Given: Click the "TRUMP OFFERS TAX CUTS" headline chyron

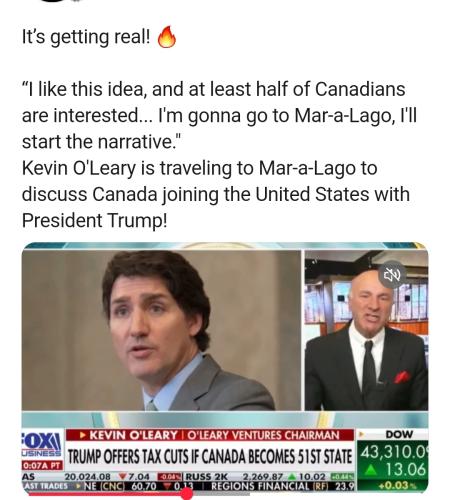Looking at the screenshot, I should coord(210,456).
